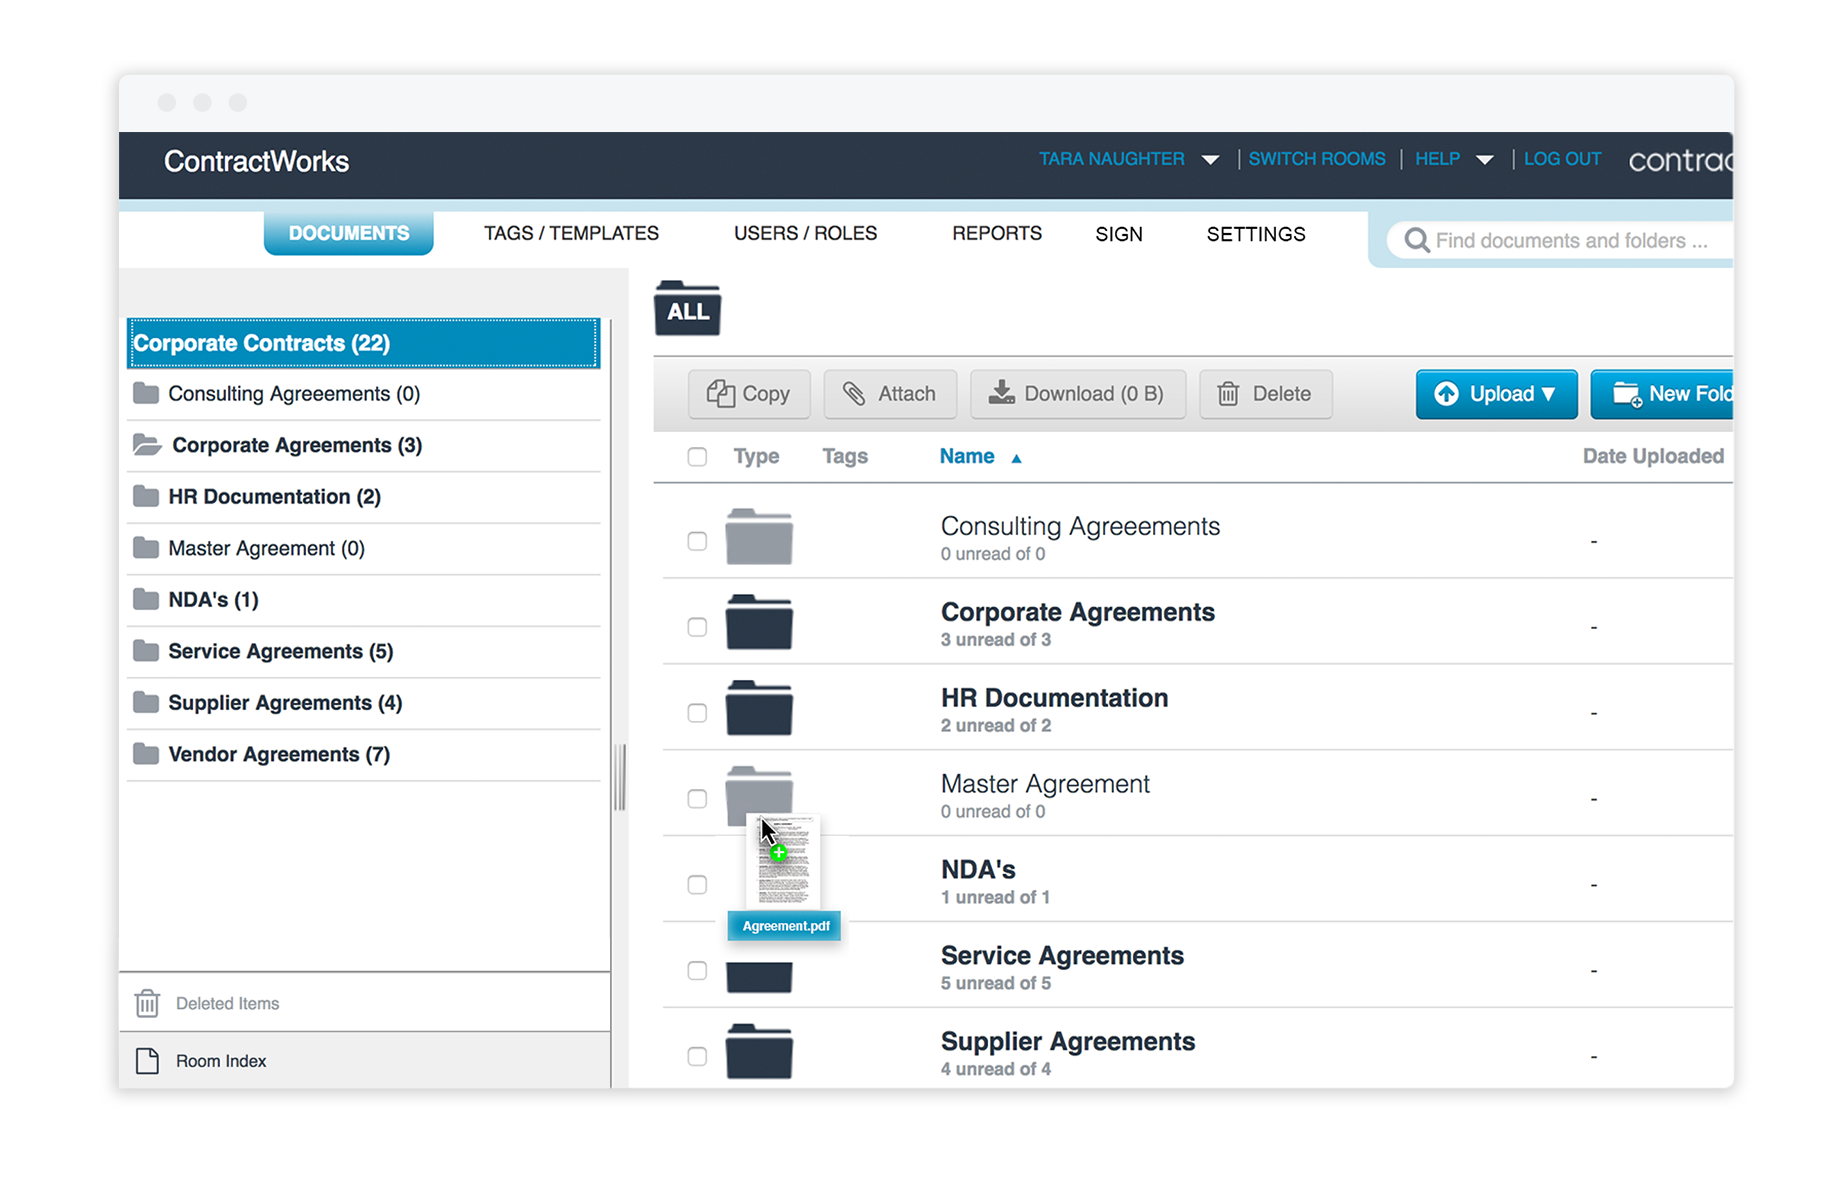Click the Download icon
The width and height of the screenshot is (1842, 1191).
tap(1002, 393)
